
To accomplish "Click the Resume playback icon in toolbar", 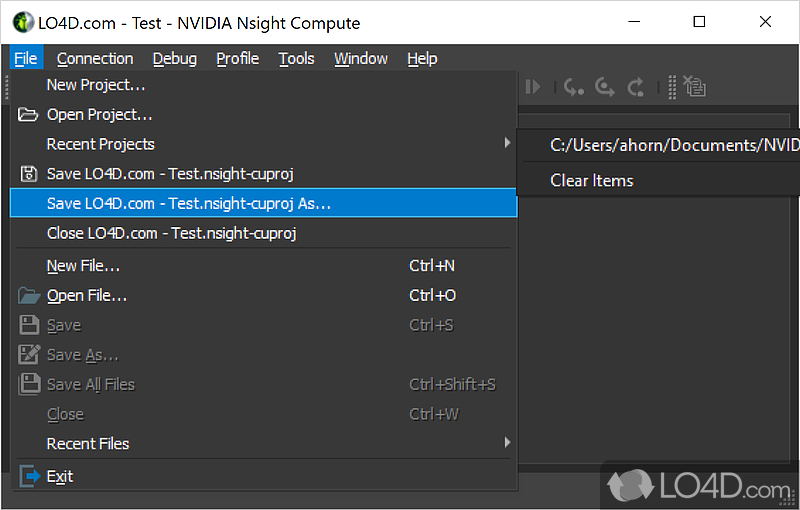I will [x=533, y=88].
